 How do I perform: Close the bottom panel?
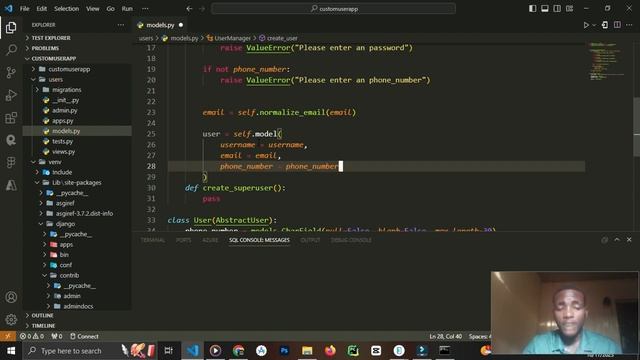(629, 240)
